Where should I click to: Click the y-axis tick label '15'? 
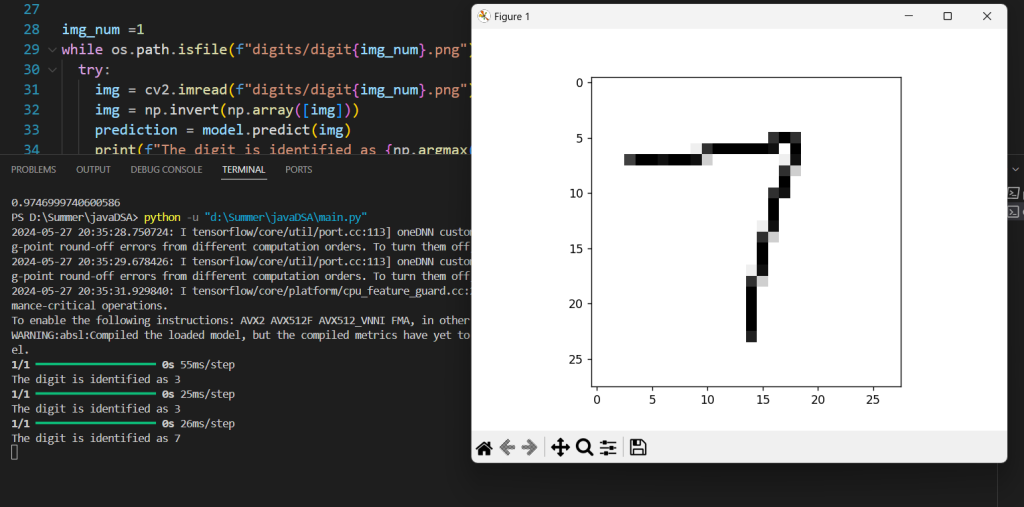coord(577,248)
